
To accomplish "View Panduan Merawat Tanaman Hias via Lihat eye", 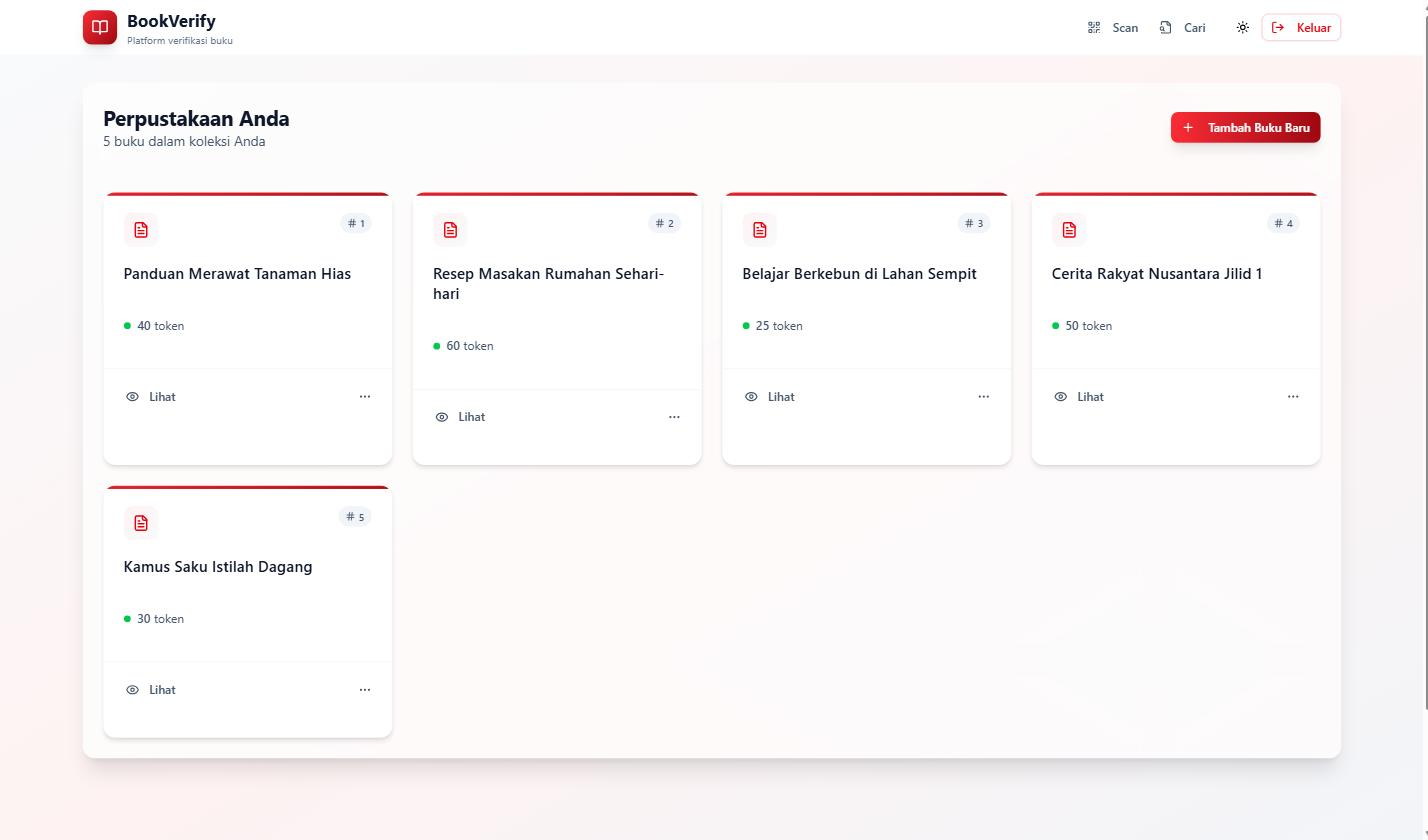I will (x=151, y=397).
